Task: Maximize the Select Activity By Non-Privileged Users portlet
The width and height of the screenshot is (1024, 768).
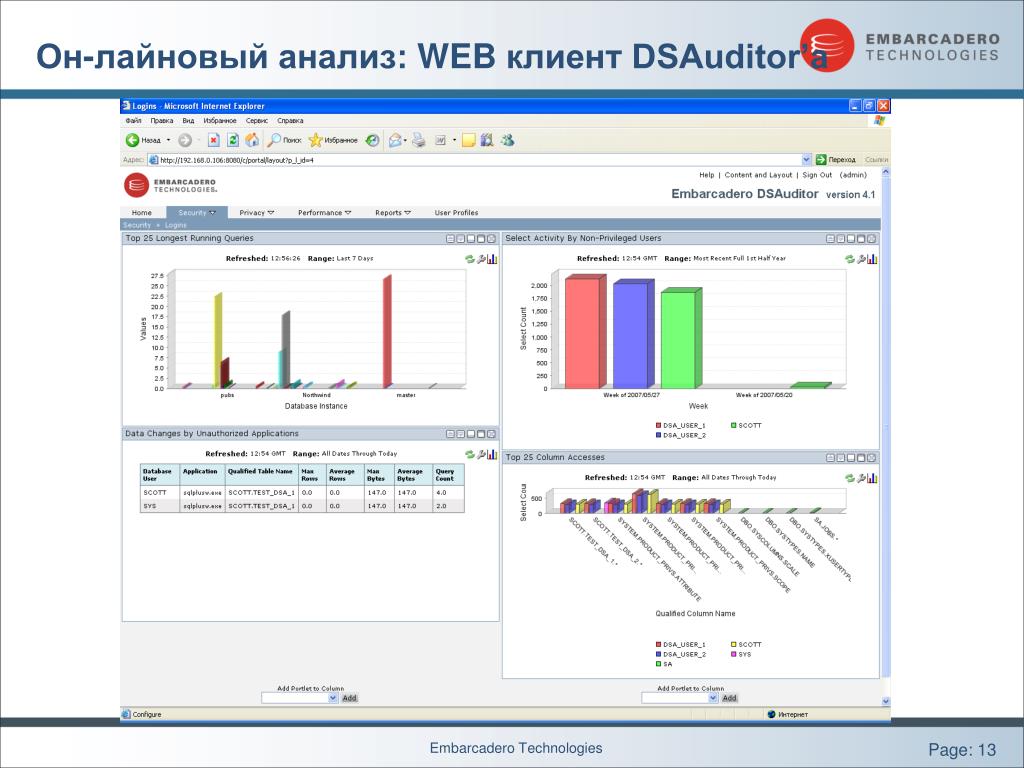Action: 861,239
